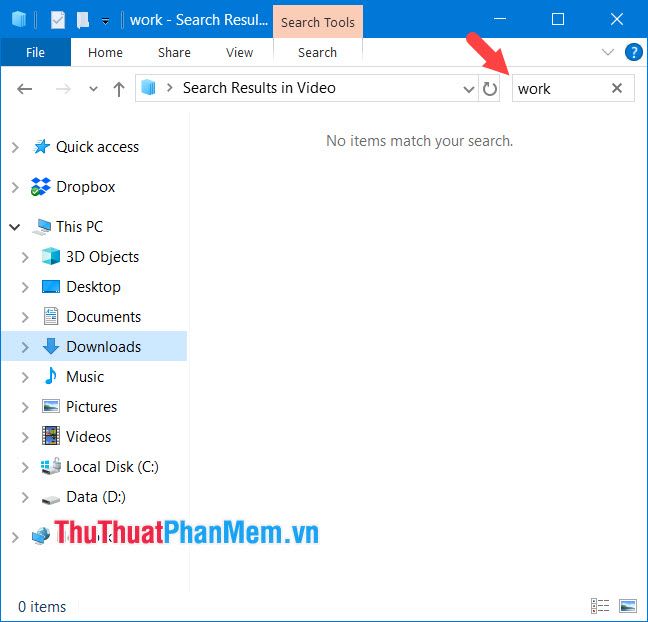Open the Search Tools tab

317,22
